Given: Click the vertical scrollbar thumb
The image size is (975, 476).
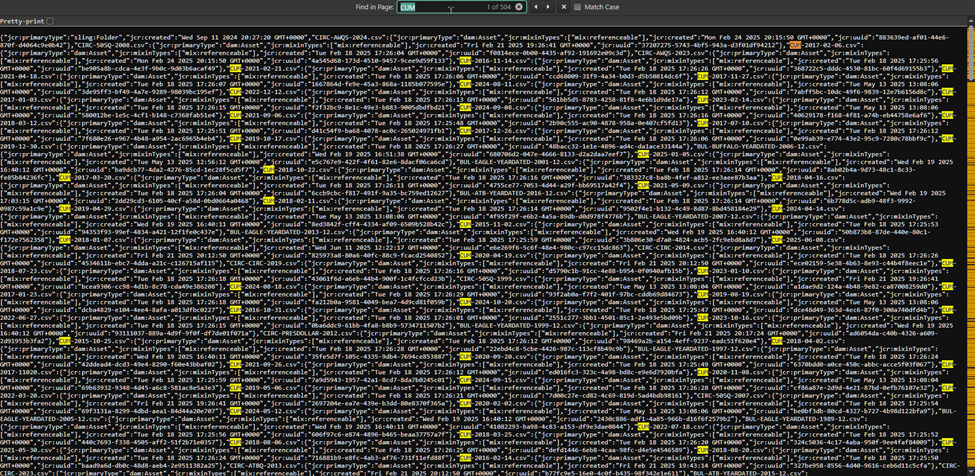Looking at the screenshot, I should 971,53.
